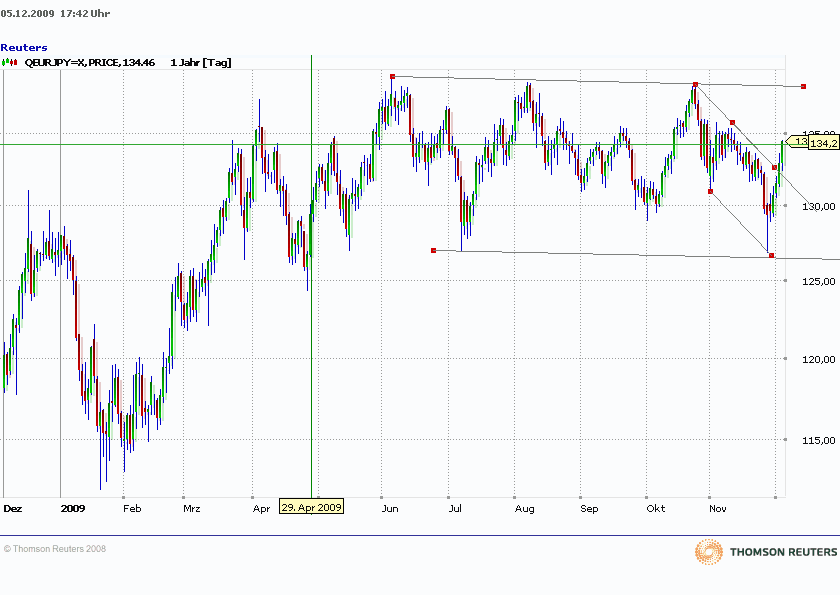Select the late-November low red anchor
The width and height of the screenshot is (840, 595).
click(771, 255)
